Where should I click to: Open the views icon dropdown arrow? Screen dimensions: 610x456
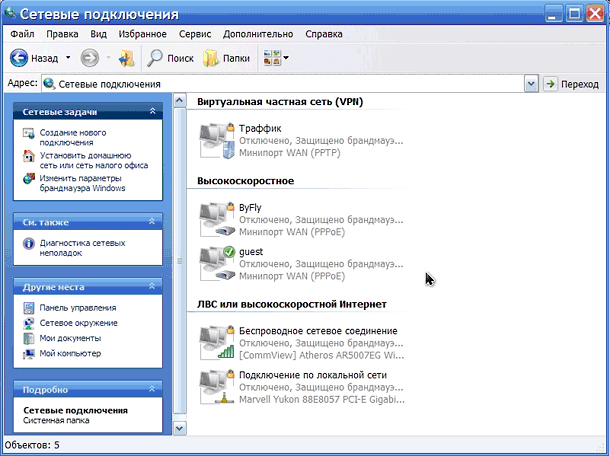286,58
